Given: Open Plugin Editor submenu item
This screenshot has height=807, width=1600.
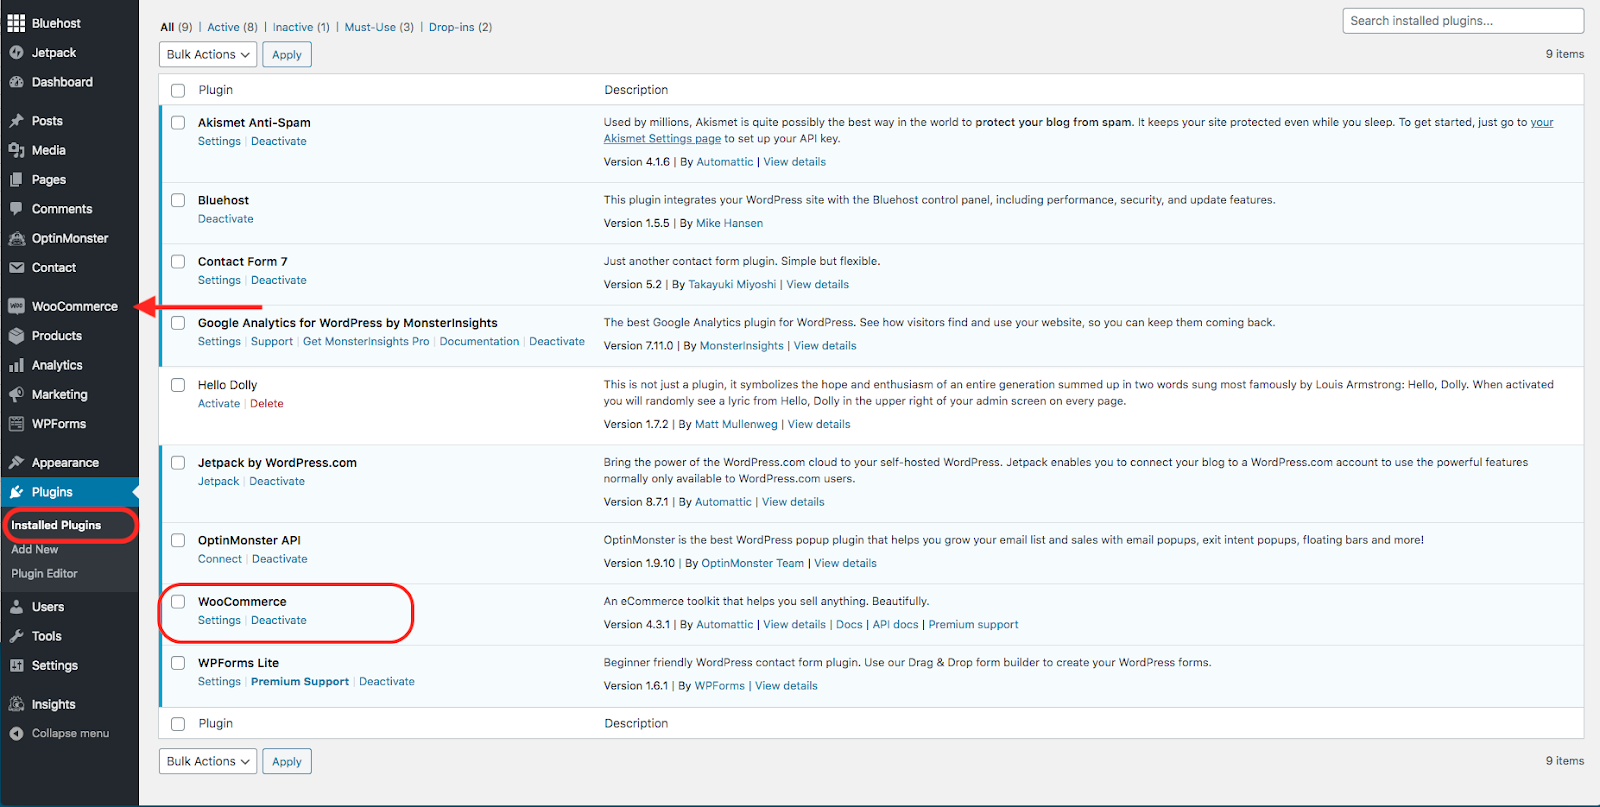Looking at the screenshot, I should [x=44, y=574].
